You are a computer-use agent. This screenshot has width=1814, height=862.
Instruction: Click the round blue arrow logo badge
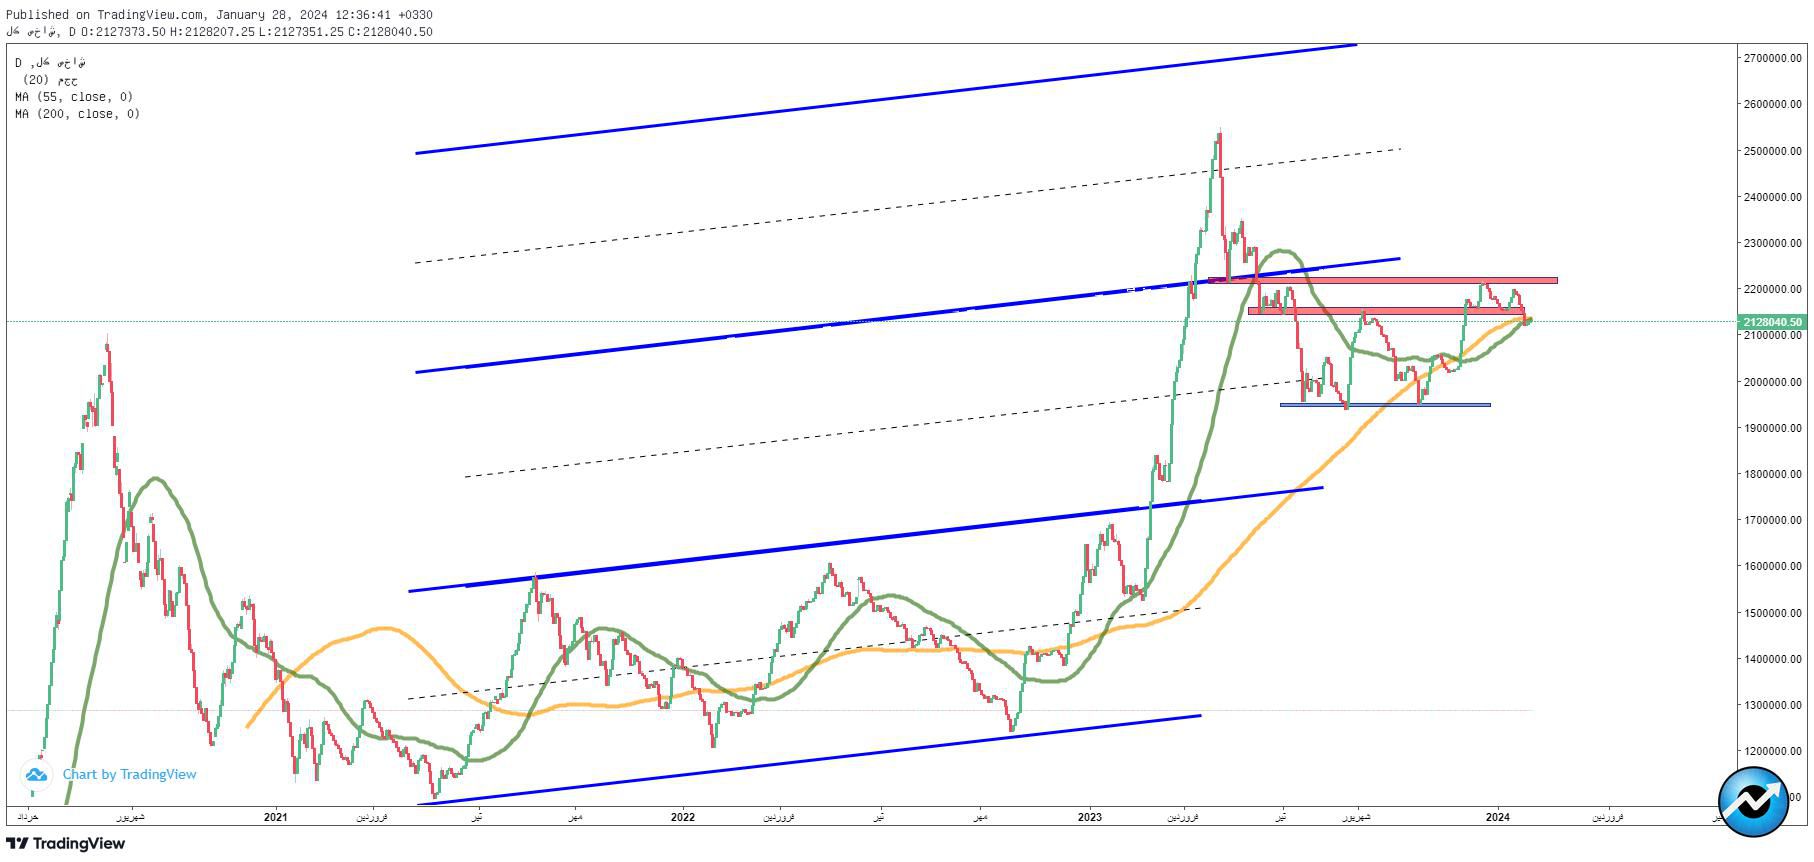click(x=1753, y=802)
